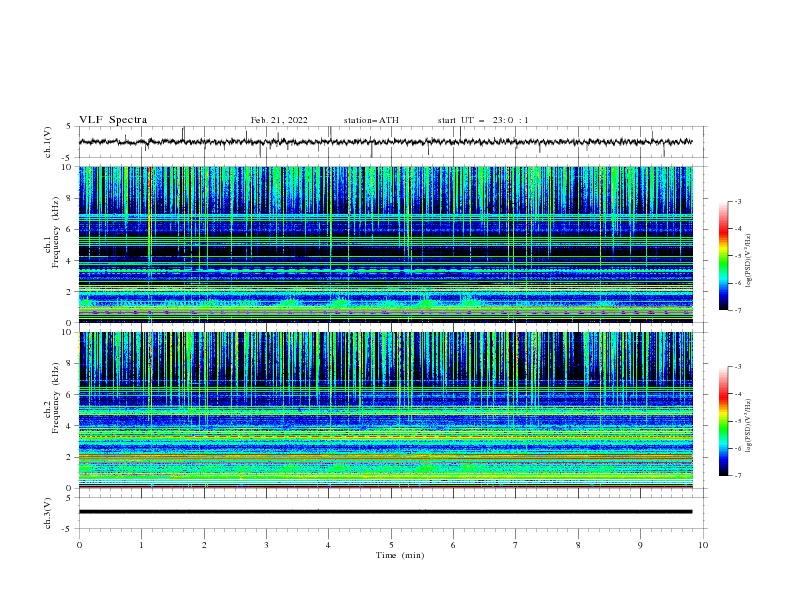The height and width of the screenshot is (612, 792).
Task: Click inside the ch.1 spectrogram panel
Action: coord(385,244)
